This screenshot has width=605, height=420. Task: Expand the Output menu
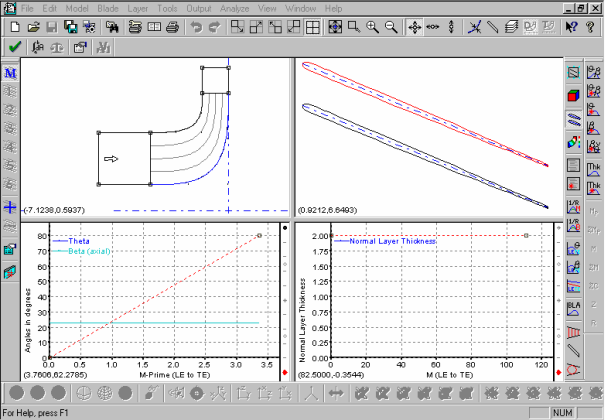(201, 8)
